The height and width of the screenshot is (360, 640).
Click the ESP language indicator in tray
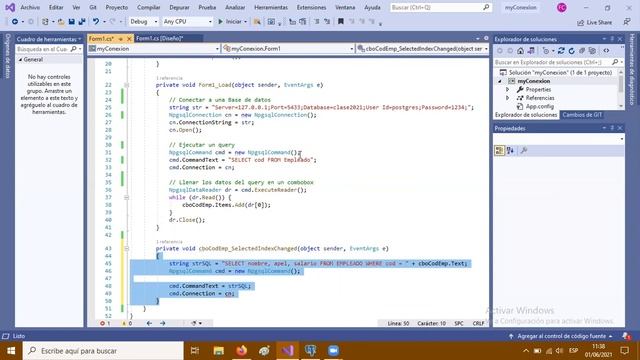click(x=573, y=351)
